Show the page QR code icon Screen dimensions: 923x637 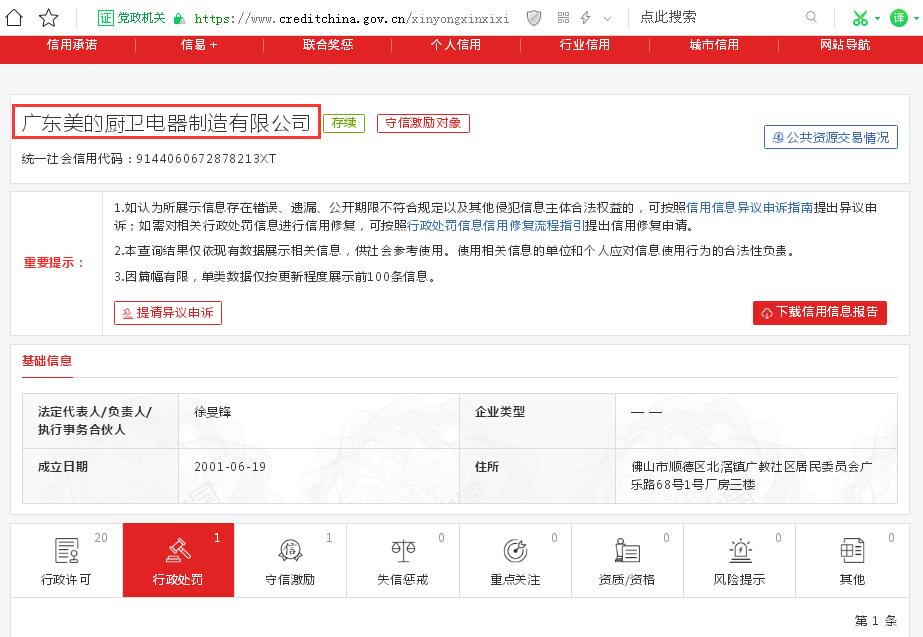coord(563,18)
